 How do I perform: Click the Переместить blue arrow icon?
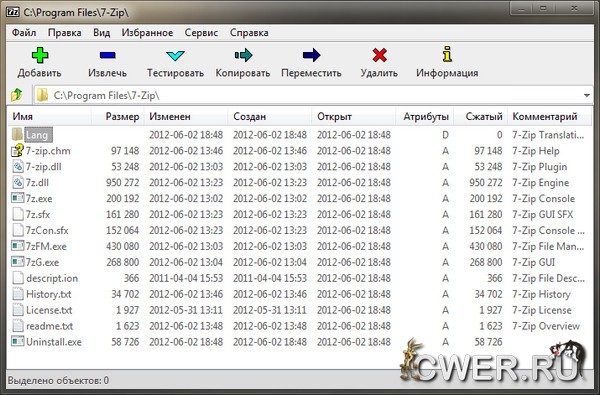[311, 55]
